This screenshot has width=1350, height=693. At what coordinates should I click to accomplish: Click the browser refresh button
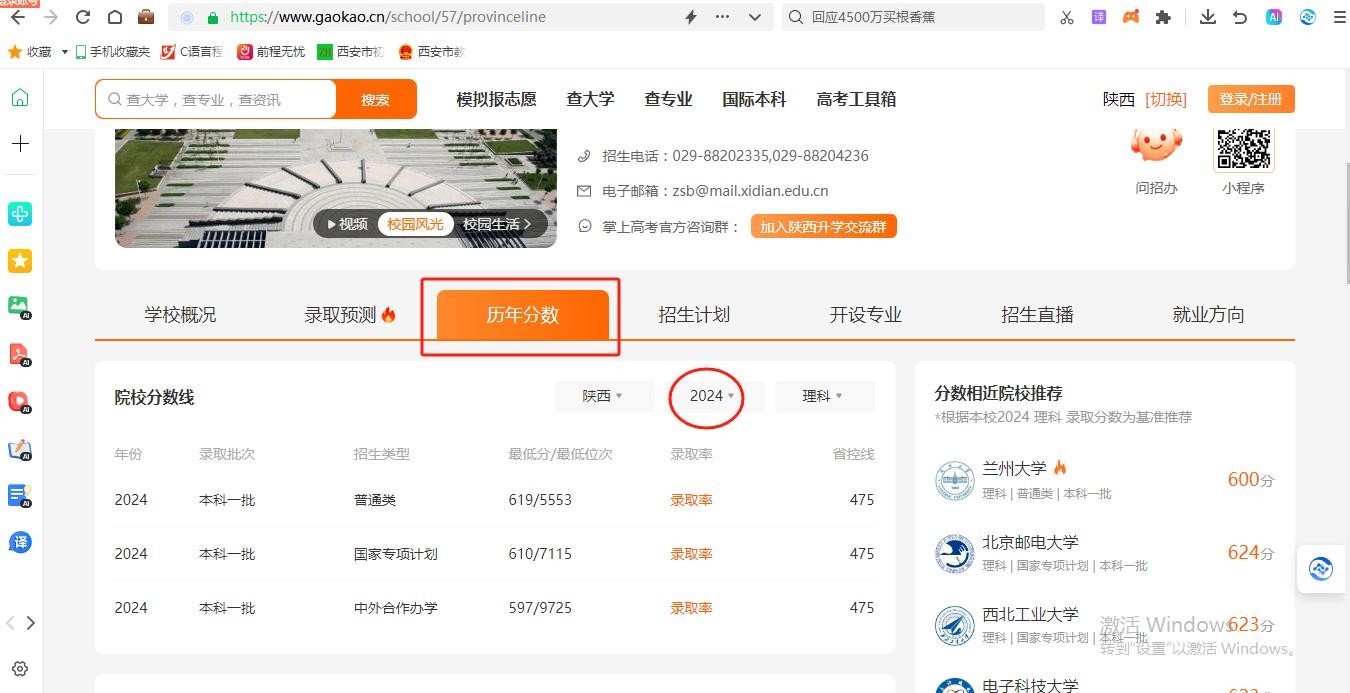point(83,17)
